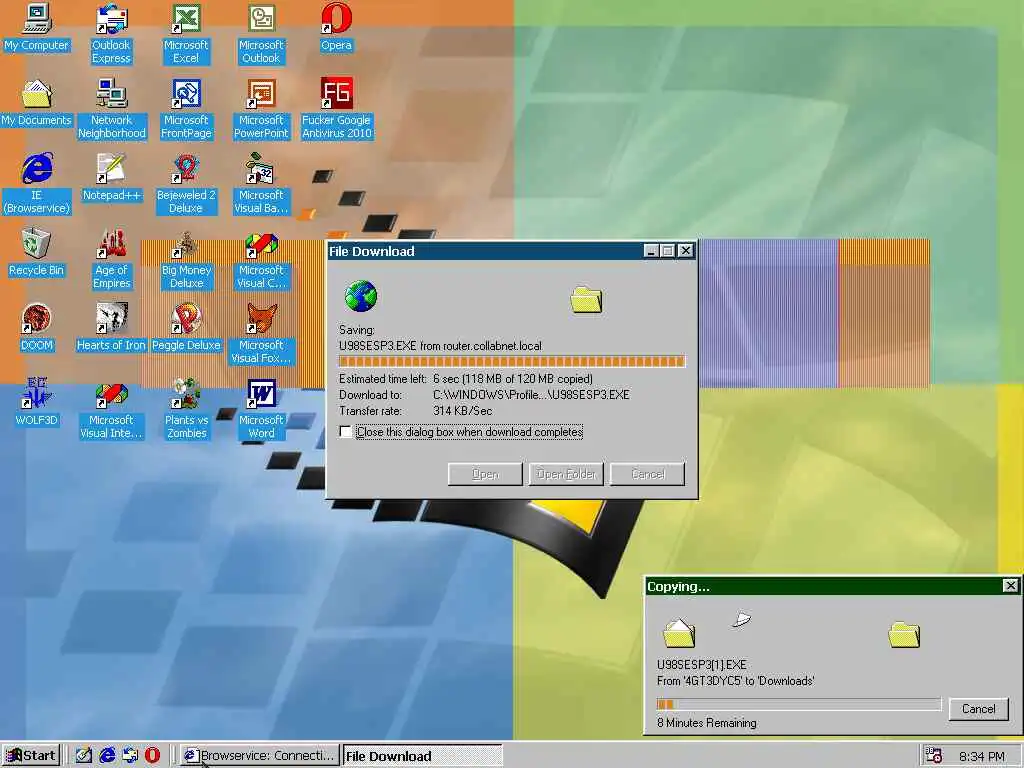
Task: Click the 8:34 PM taskbar clock
Action: 982,756
